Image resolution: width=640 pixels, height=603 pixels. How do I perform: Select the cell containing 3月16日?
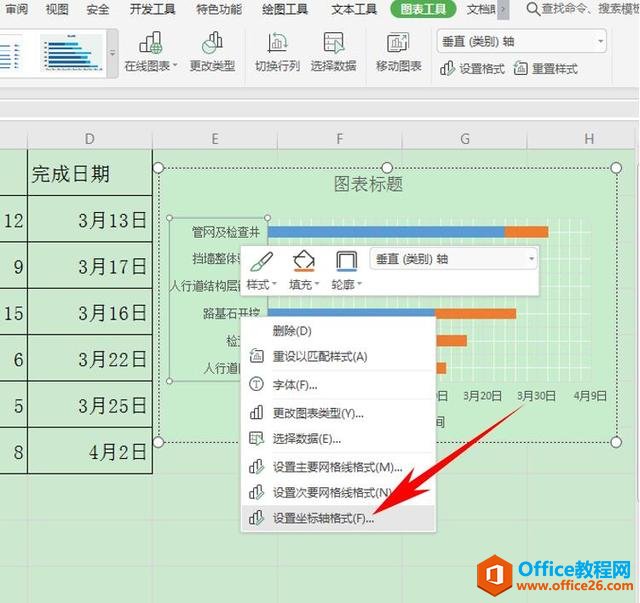click(90, 312)
